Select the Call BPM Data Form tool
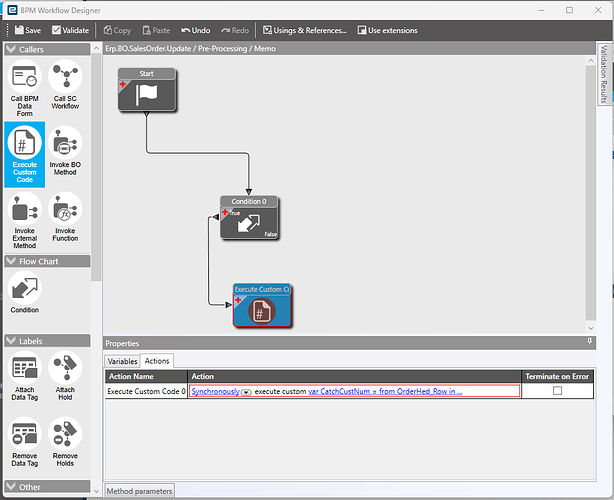Viewport: 614px width, 500px height. (25, 88)
